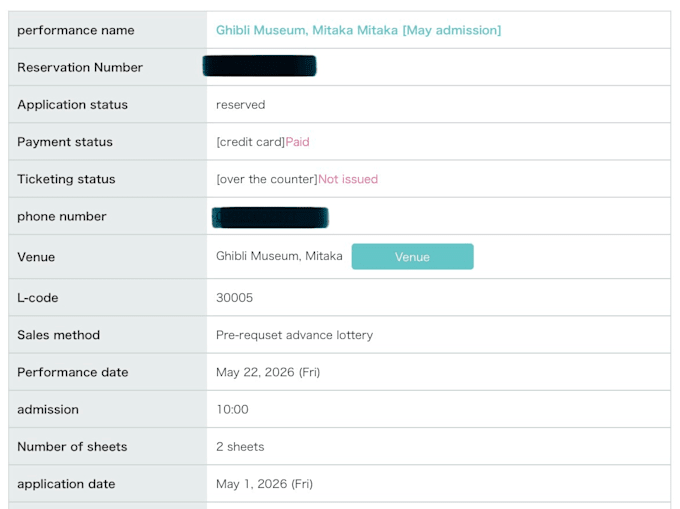Select application date 'May 1, 2026 (Fri)'
Image resolution: width=680 pixels, height=509 pixels.
(x=265, y=484)
